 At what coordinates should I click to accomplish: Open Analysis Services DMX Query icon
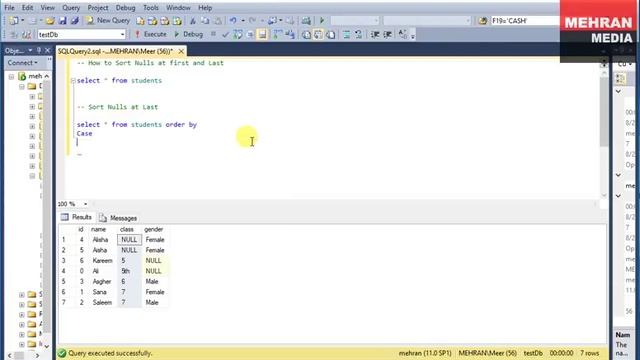pyautogui.click(x=165, y=20)
